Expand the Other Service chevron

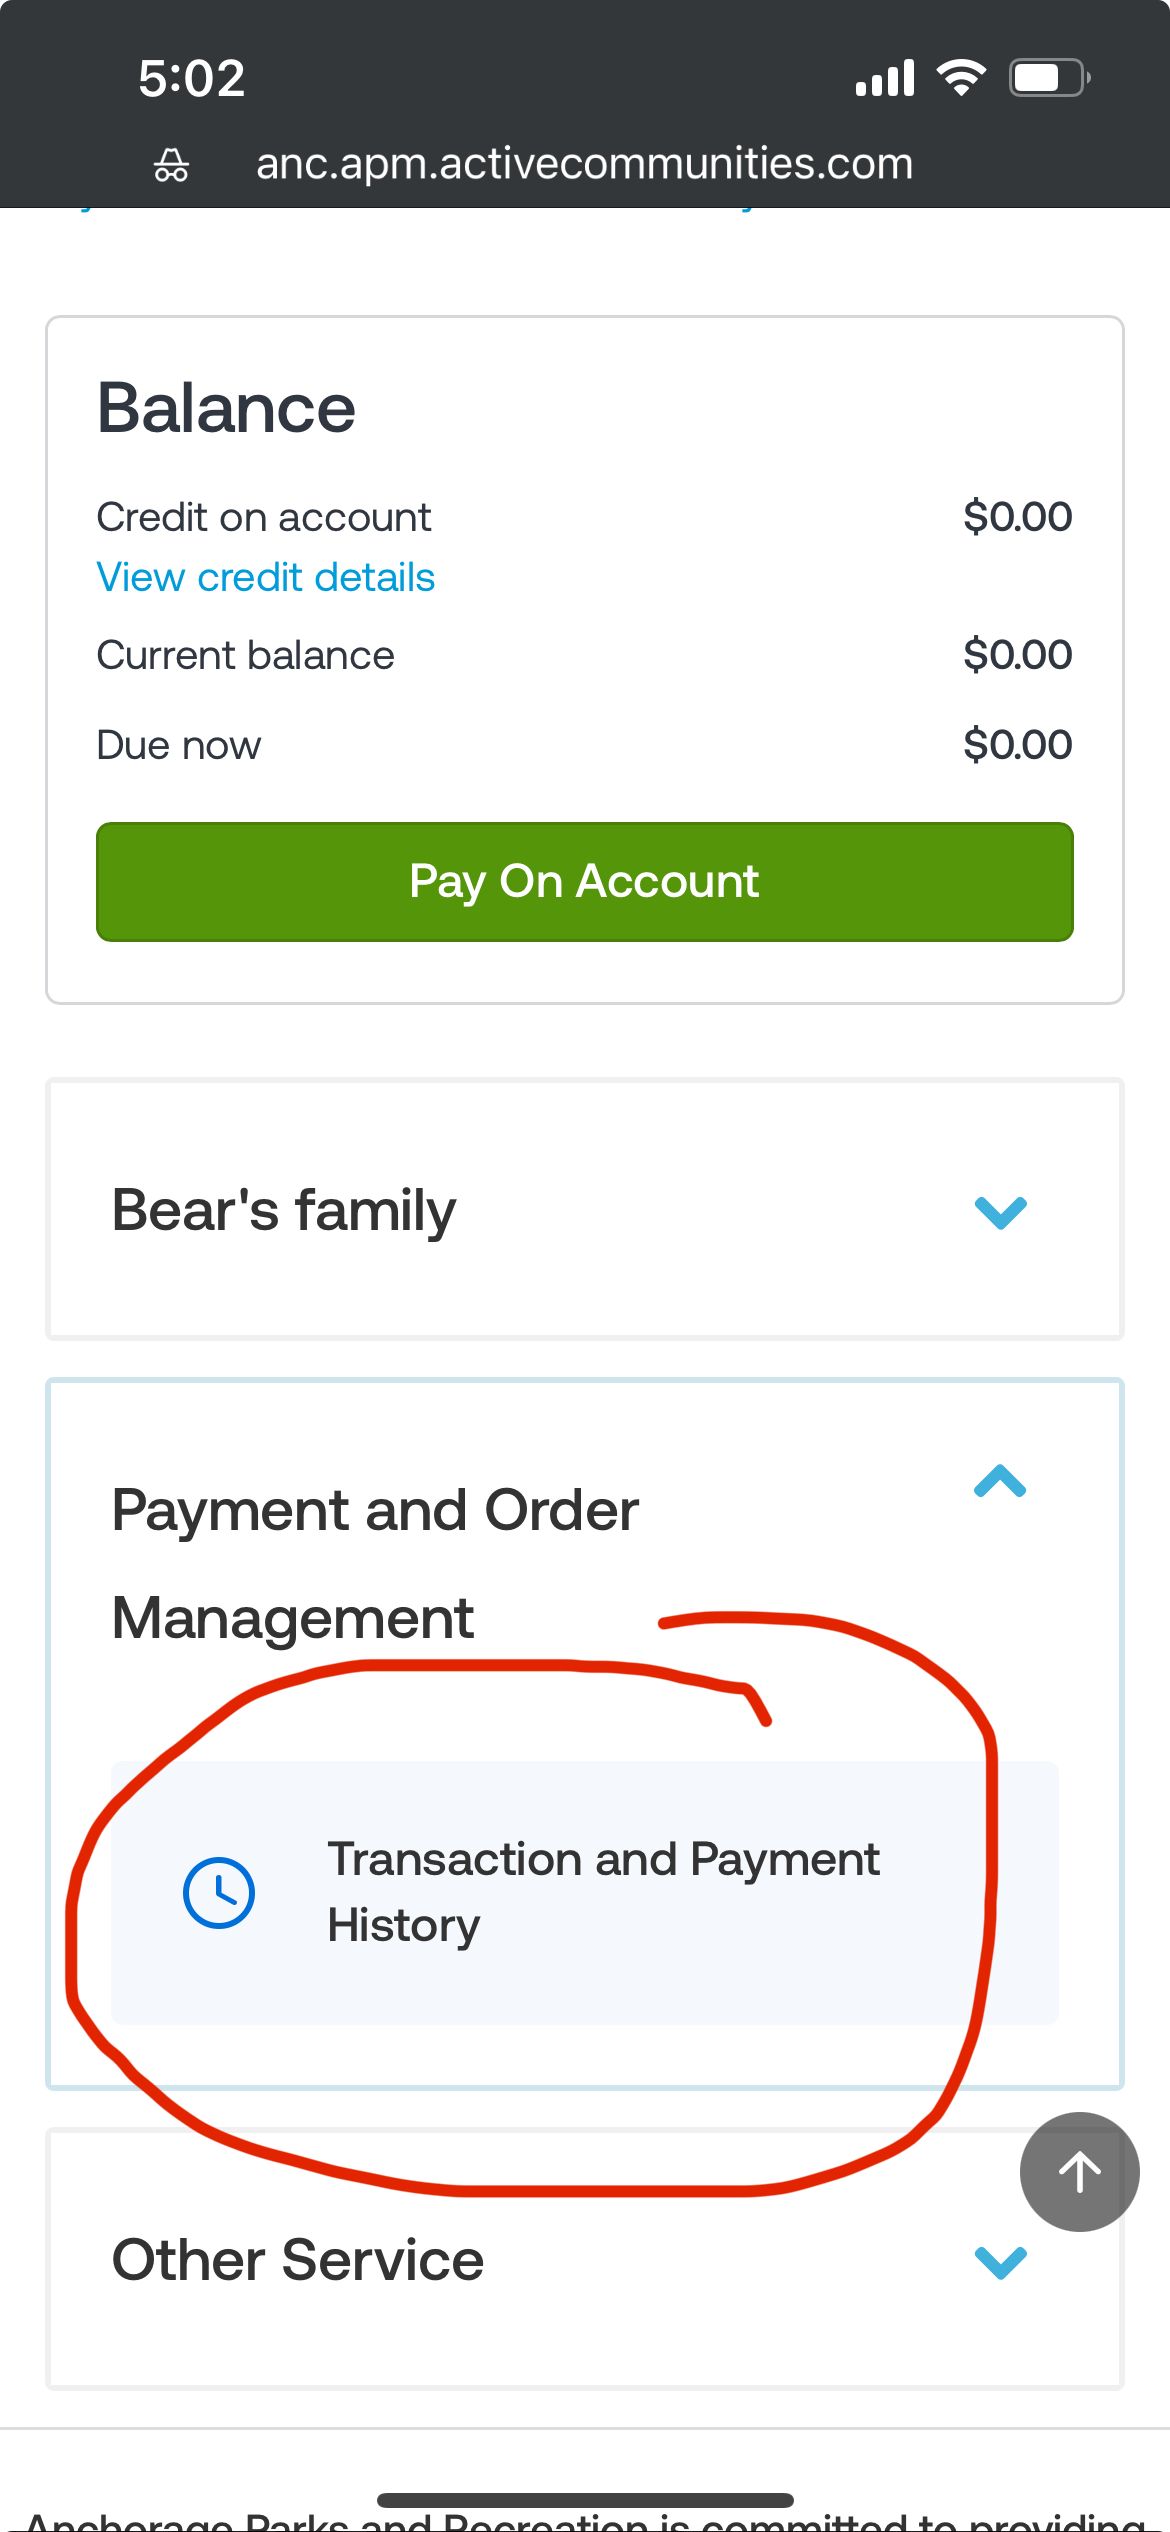coord(1000,2261)
